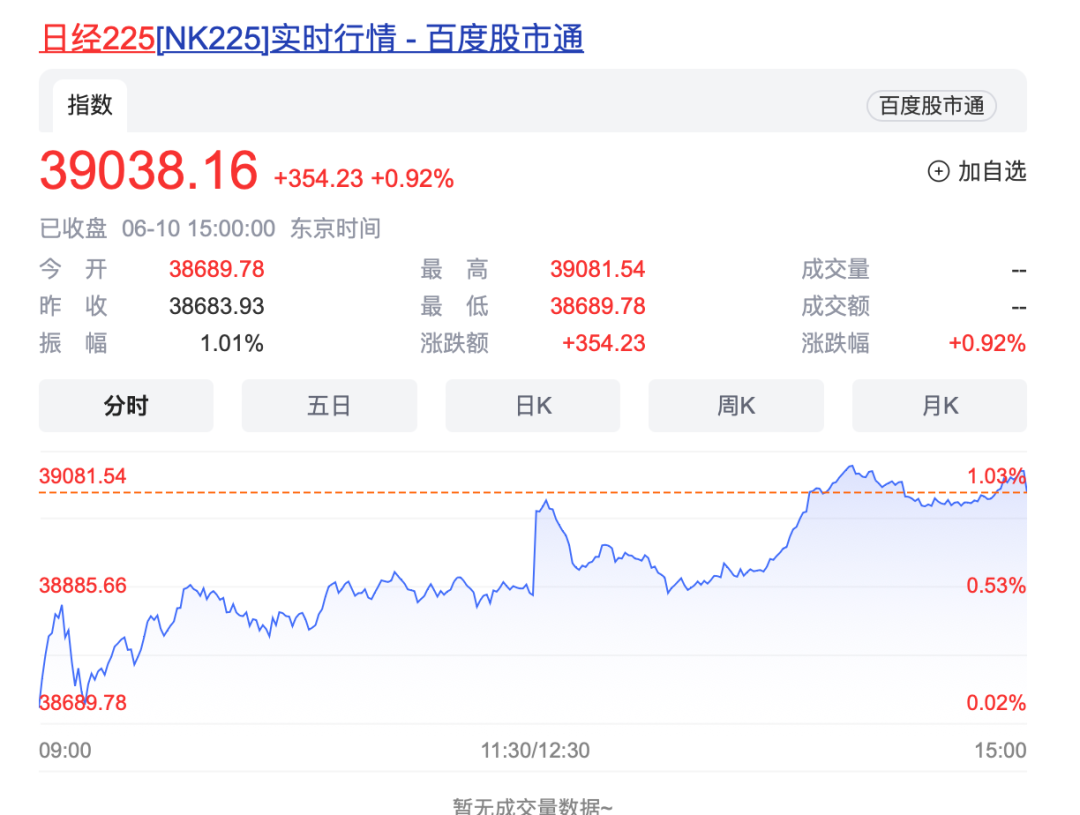Click the 最高 value 39081.54 in stats
The height and width of the screenshot is (815, 1080).
click(597, 269)
